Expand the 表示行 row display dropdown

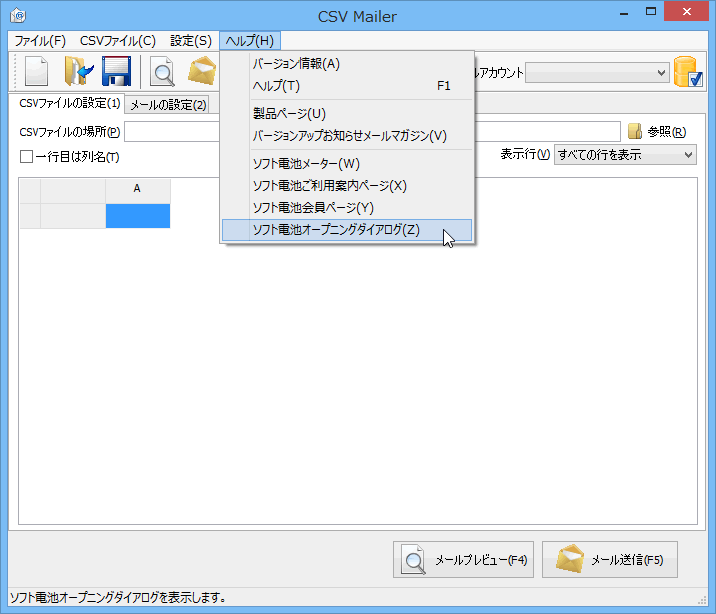tap(625, 155)
